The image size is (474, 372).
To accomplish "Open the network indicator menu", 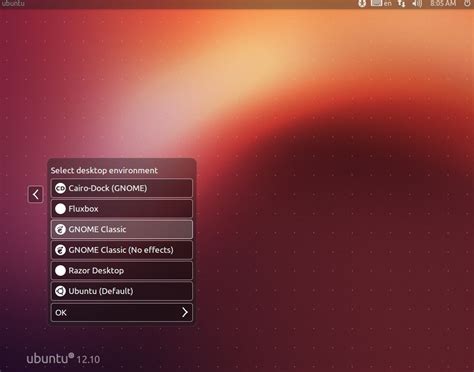I will (402, 3).
